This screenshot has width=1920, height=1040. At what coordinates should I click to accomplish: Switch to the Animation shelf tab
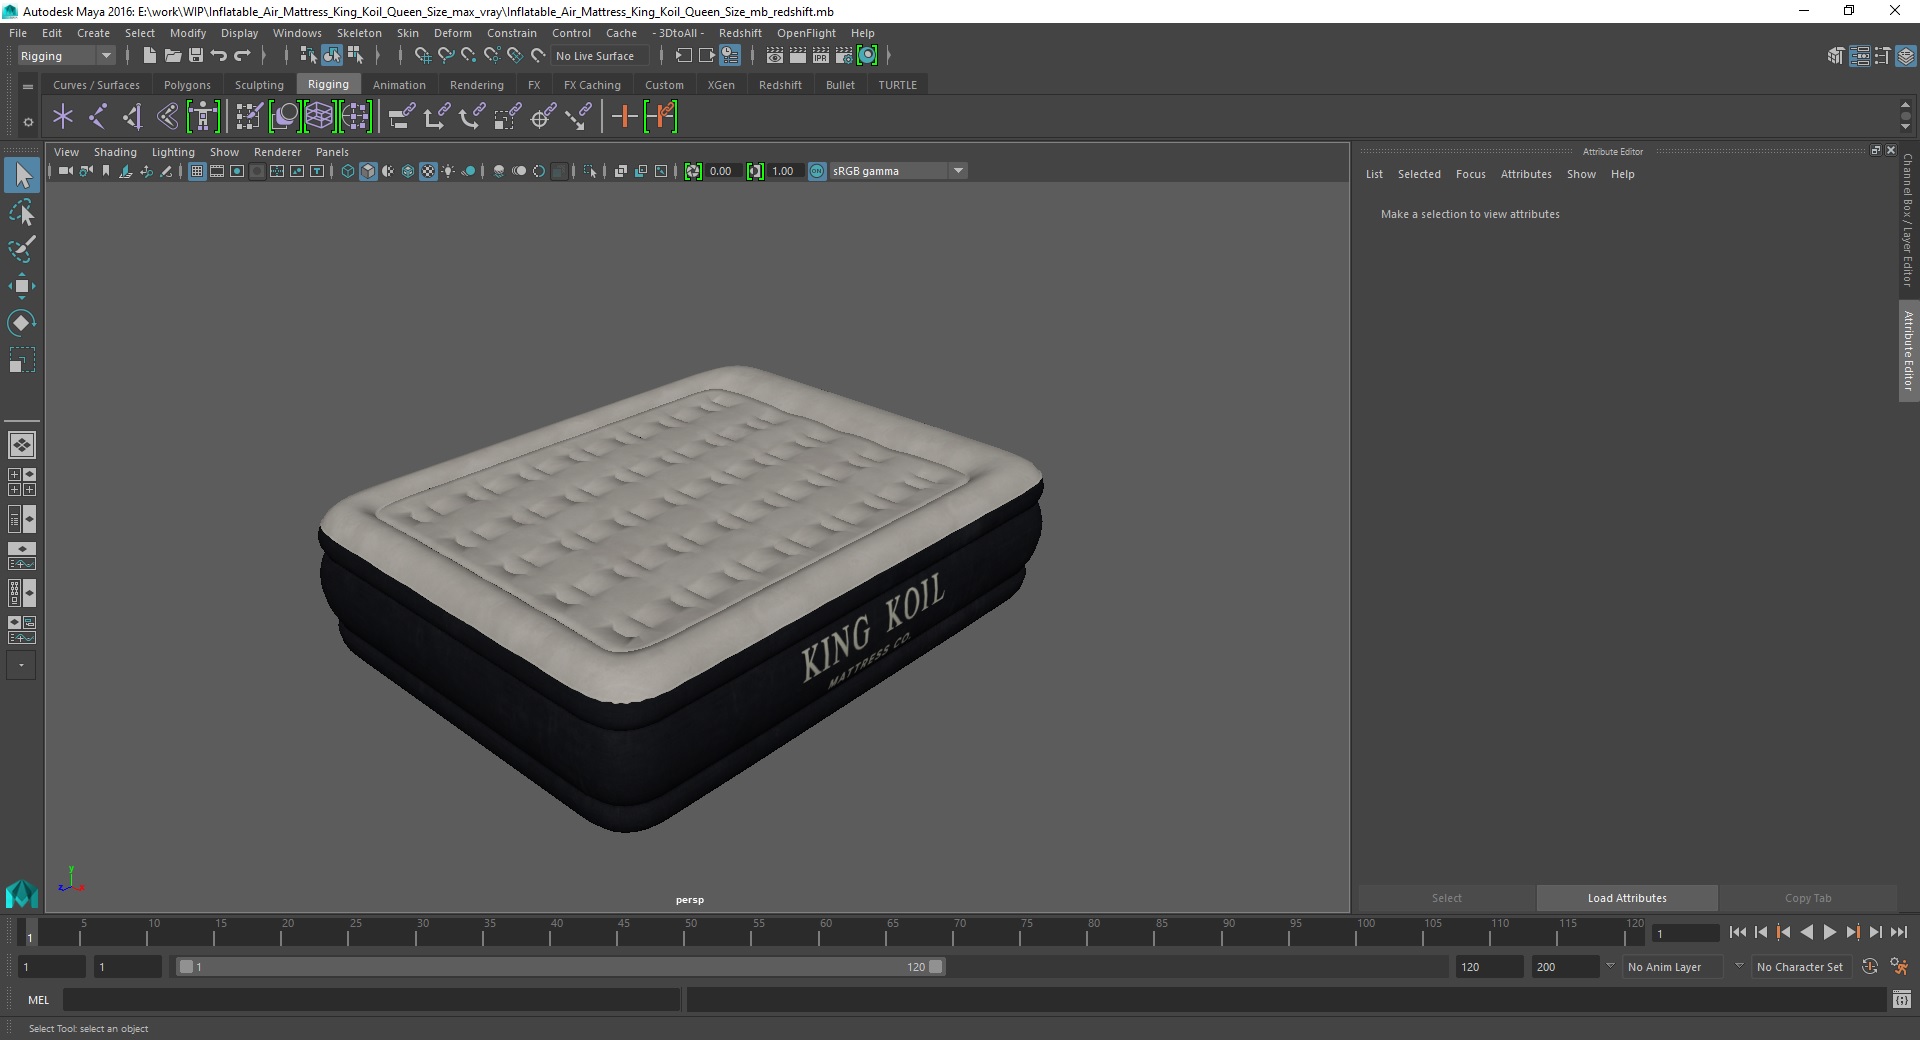pyautogui.click(x=399, y=85)
